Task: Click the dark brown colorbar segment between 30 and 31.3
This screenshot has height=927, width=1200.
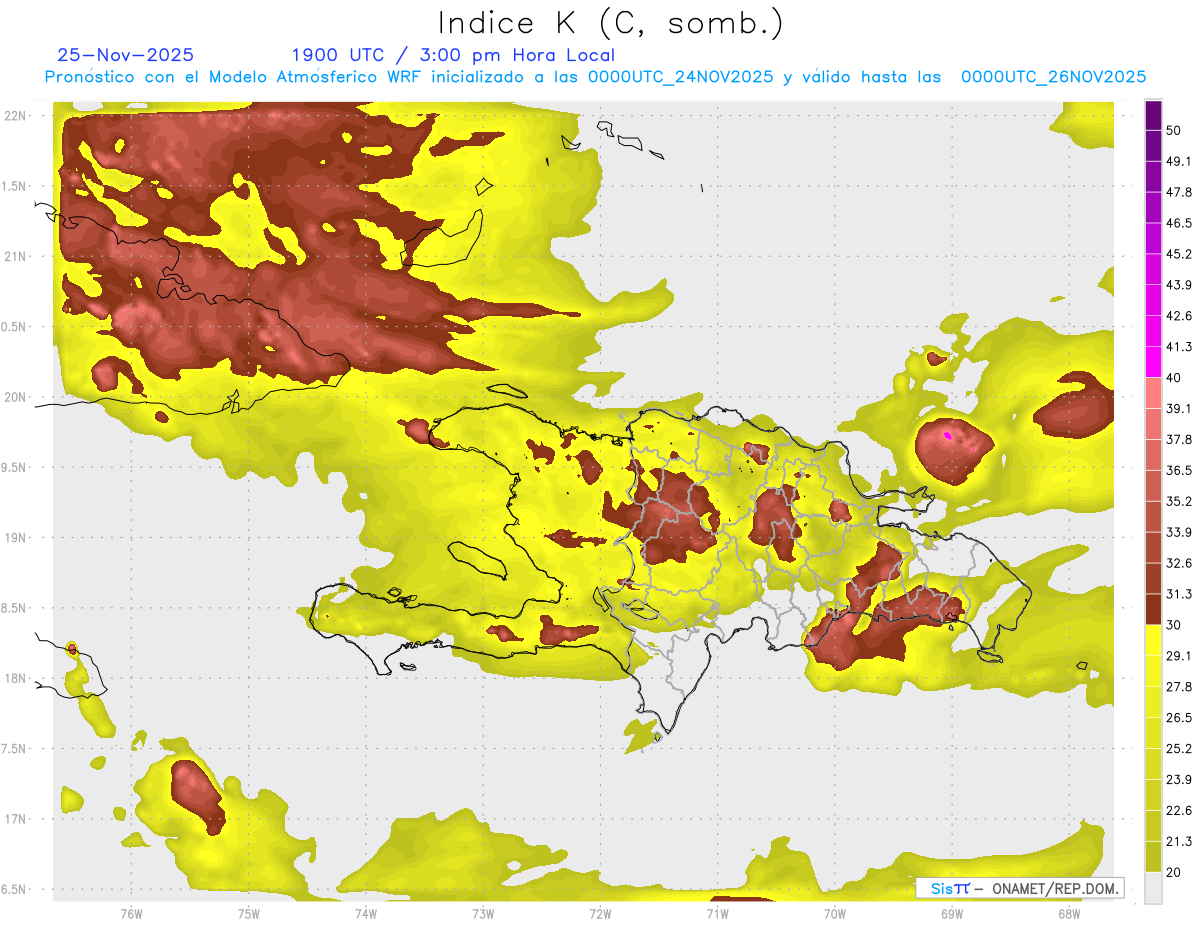Action: point(1153,609)
